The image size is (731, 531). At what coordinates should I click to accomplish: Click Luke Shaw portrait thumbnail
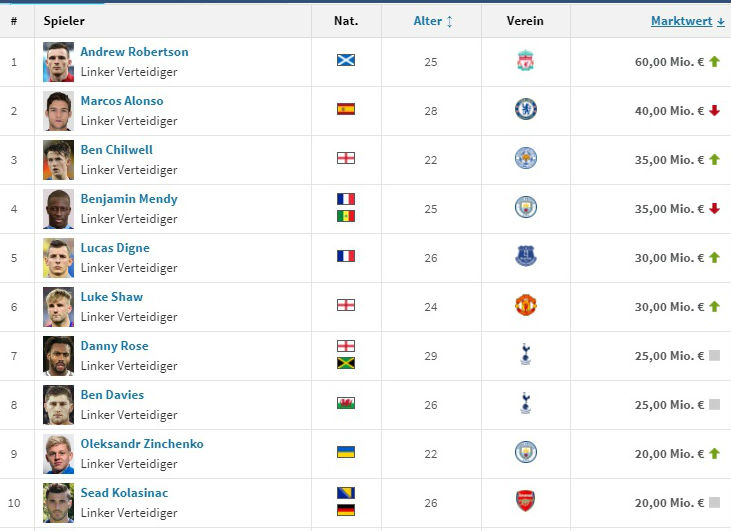[x=59, y=307]
